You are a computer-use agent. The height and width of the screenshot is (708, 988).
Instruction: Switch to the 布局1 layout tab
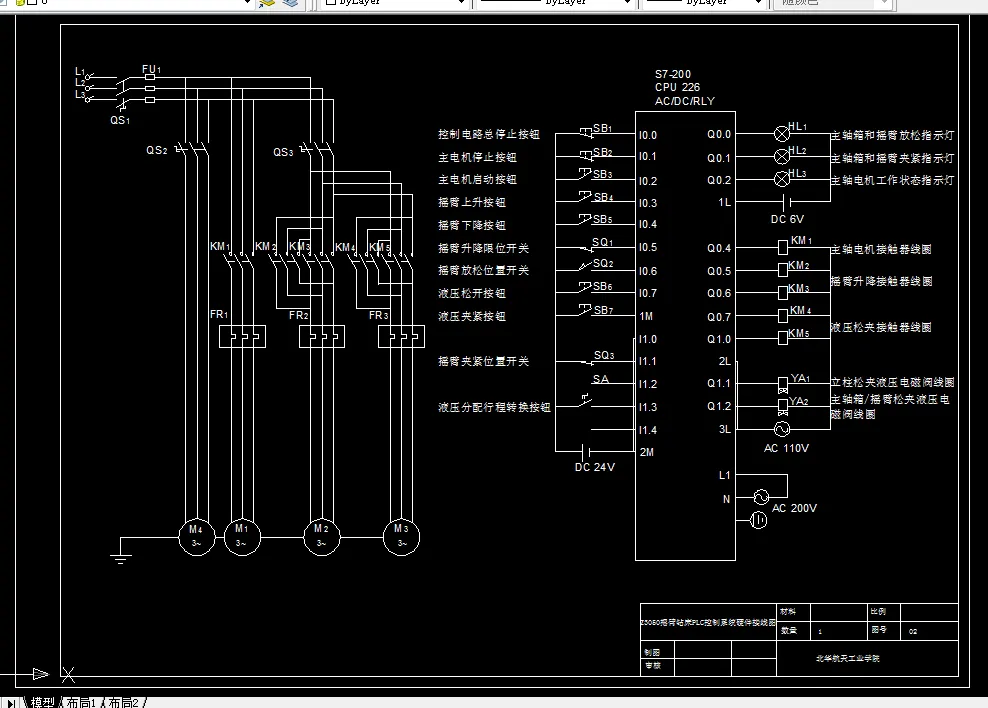(81, 702)
